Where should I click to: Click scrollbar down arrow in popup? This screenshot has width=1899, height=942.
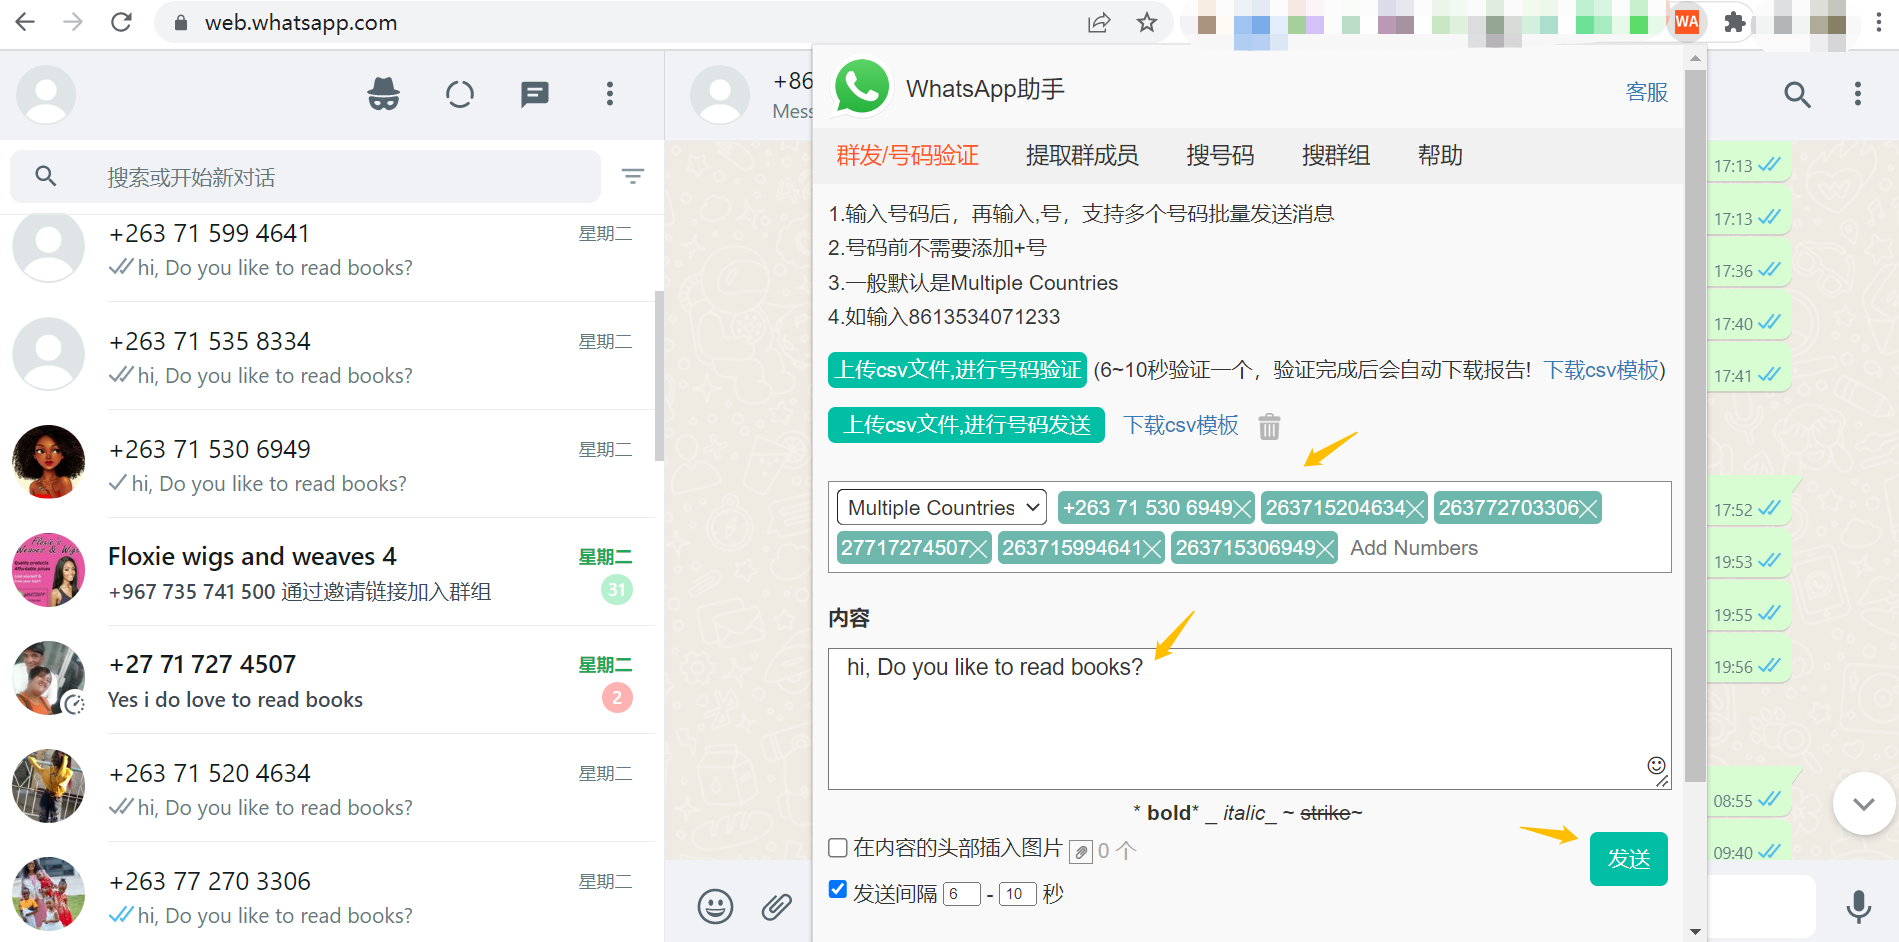(x=1695, y=931)
